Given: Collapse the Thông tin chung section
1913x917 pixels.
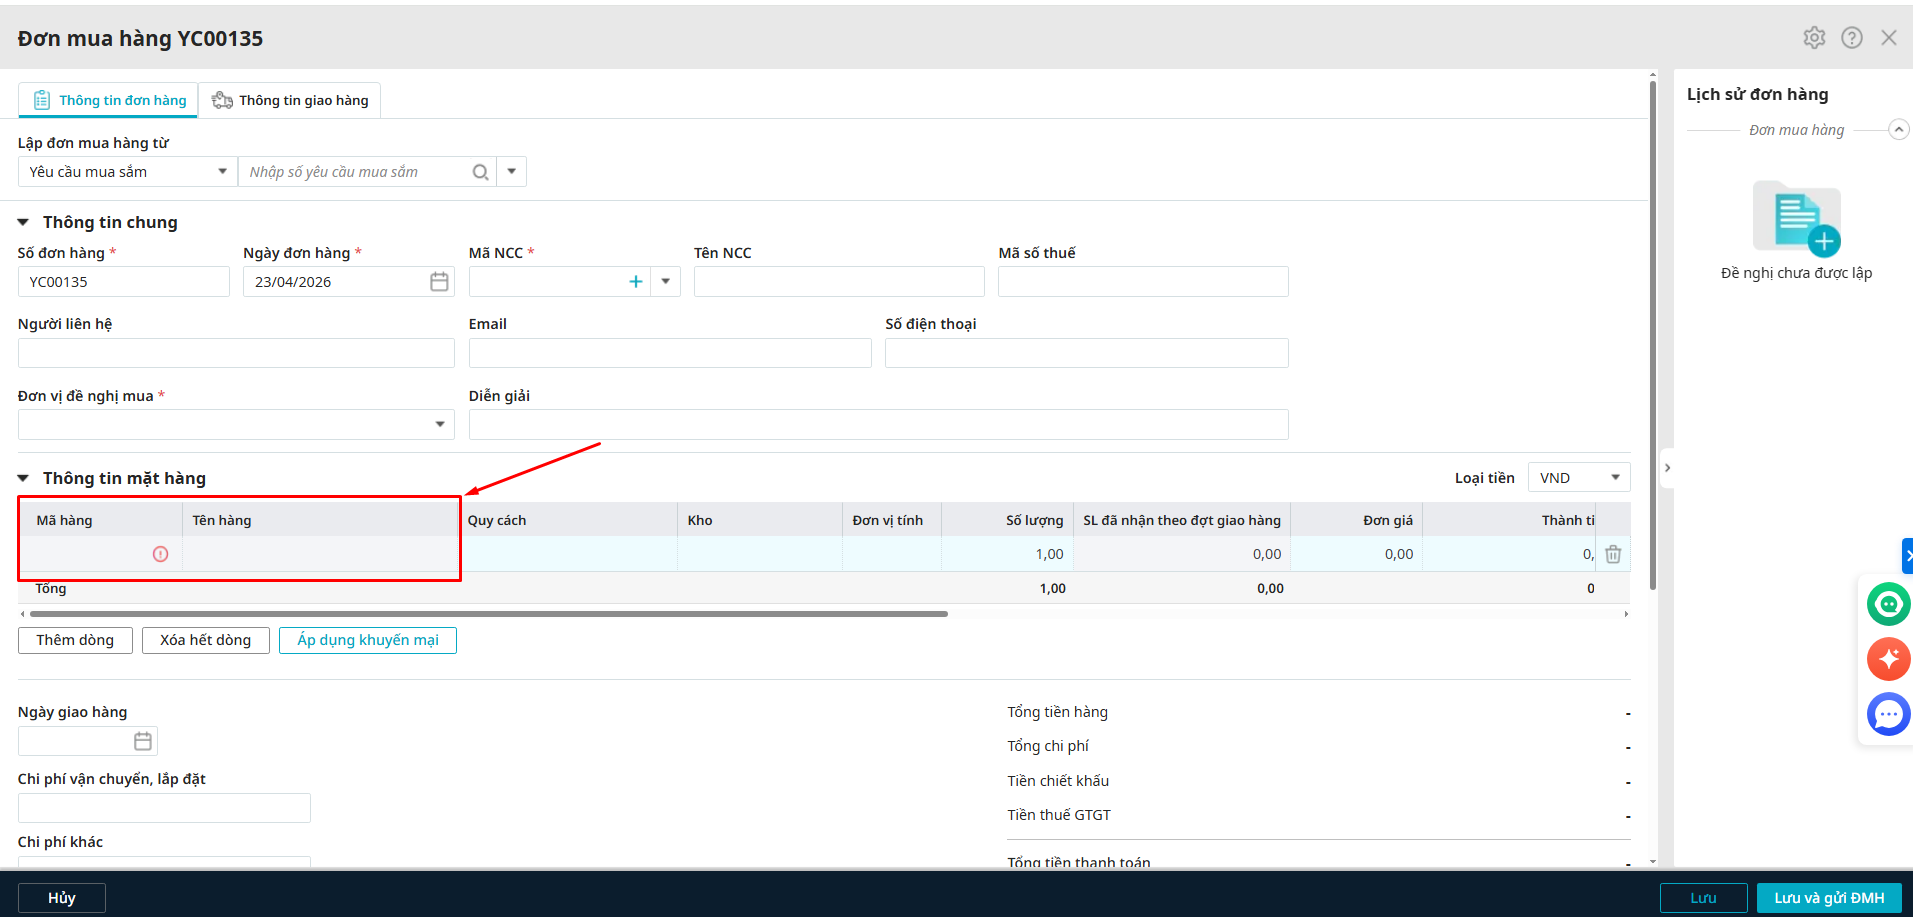Looking at the screenshot, I should tap(24, 222).
